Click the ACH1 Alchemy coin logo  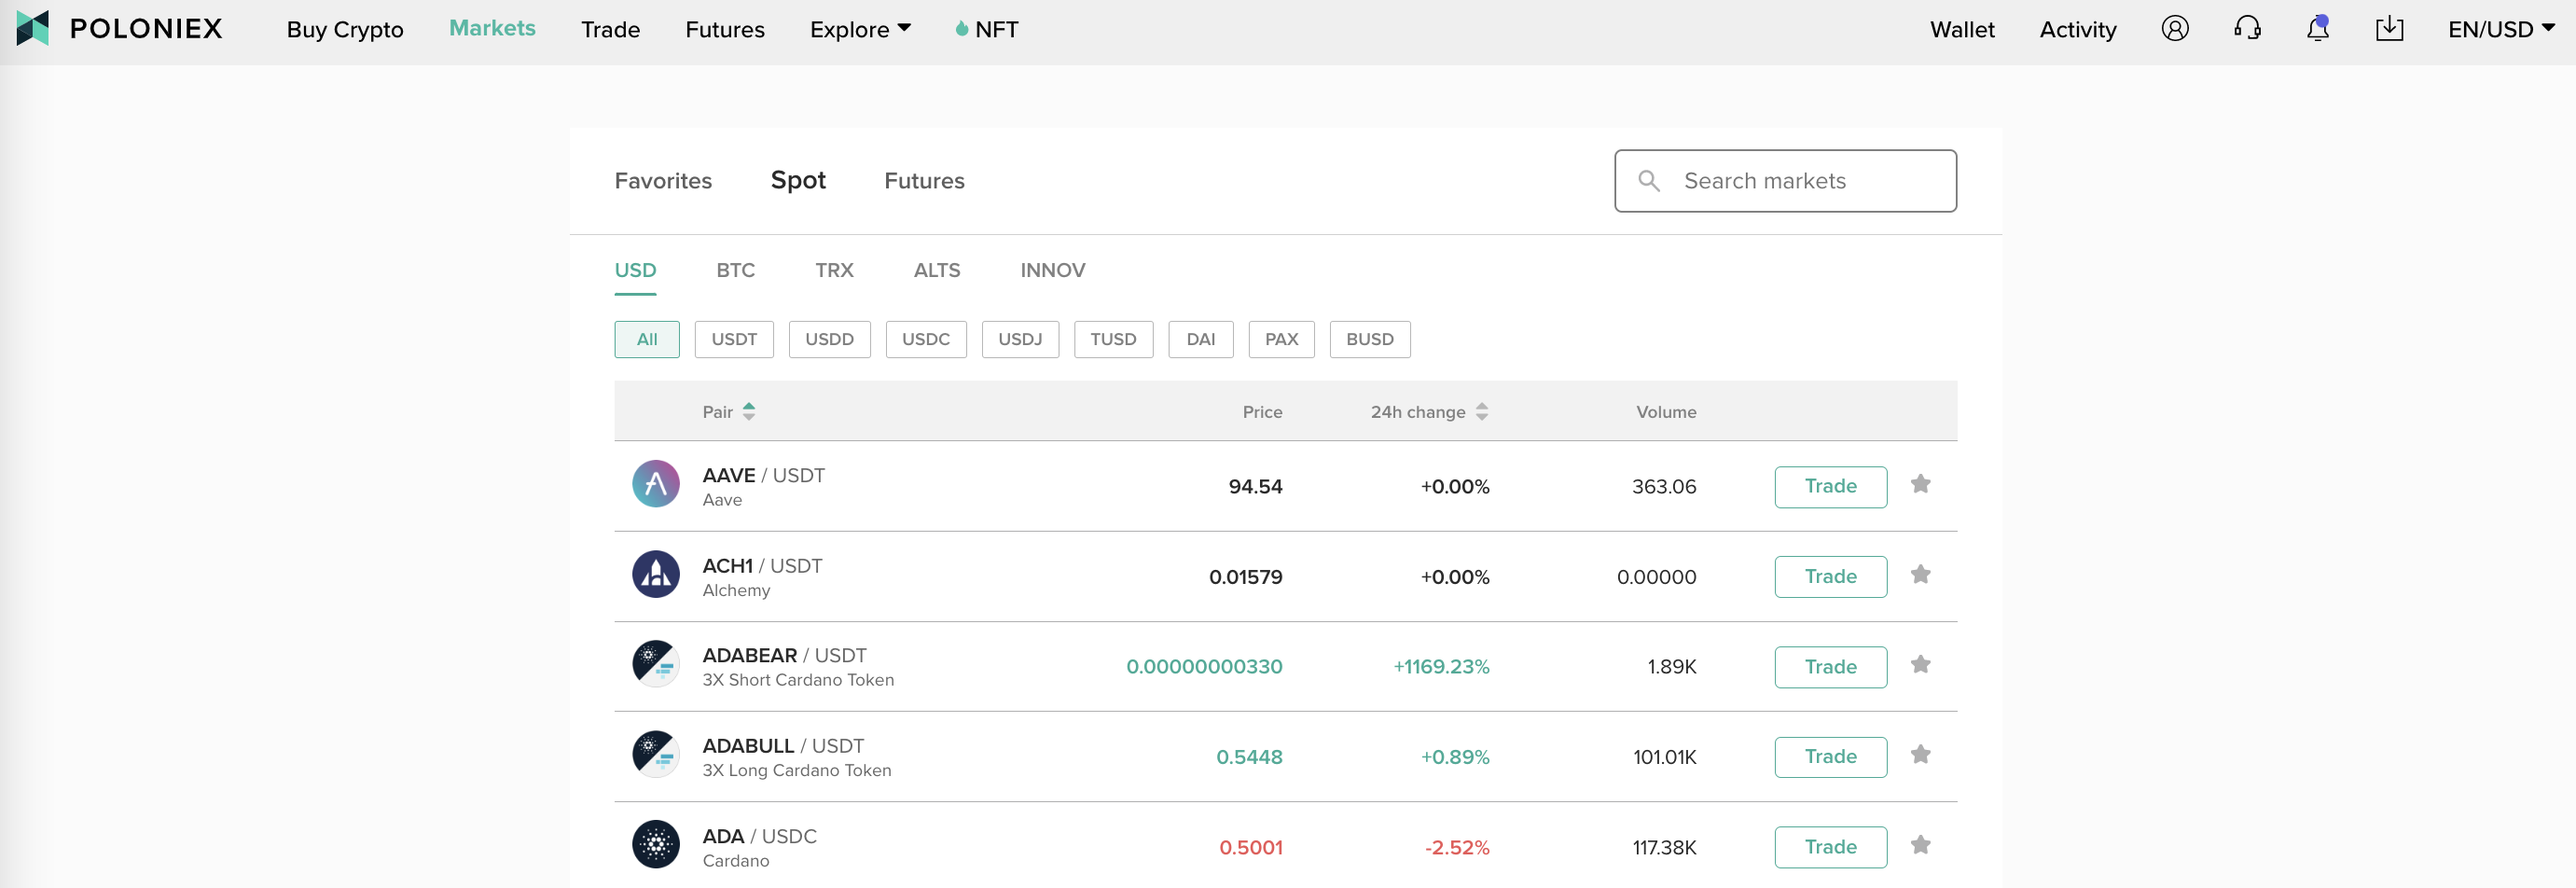pyautogui.click(x=655, y=575)
